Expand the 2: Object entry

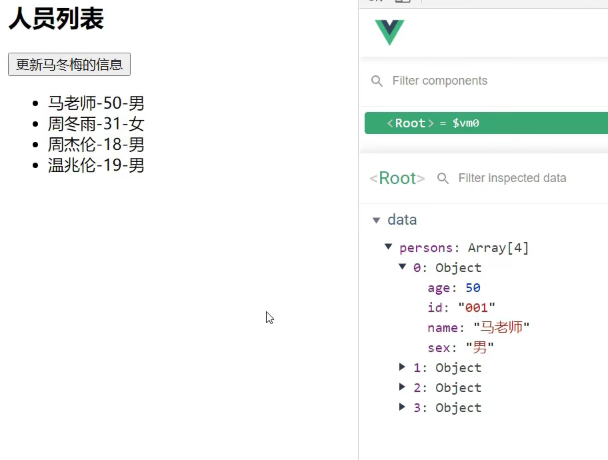pyautogui.click(x=402, y=388)
